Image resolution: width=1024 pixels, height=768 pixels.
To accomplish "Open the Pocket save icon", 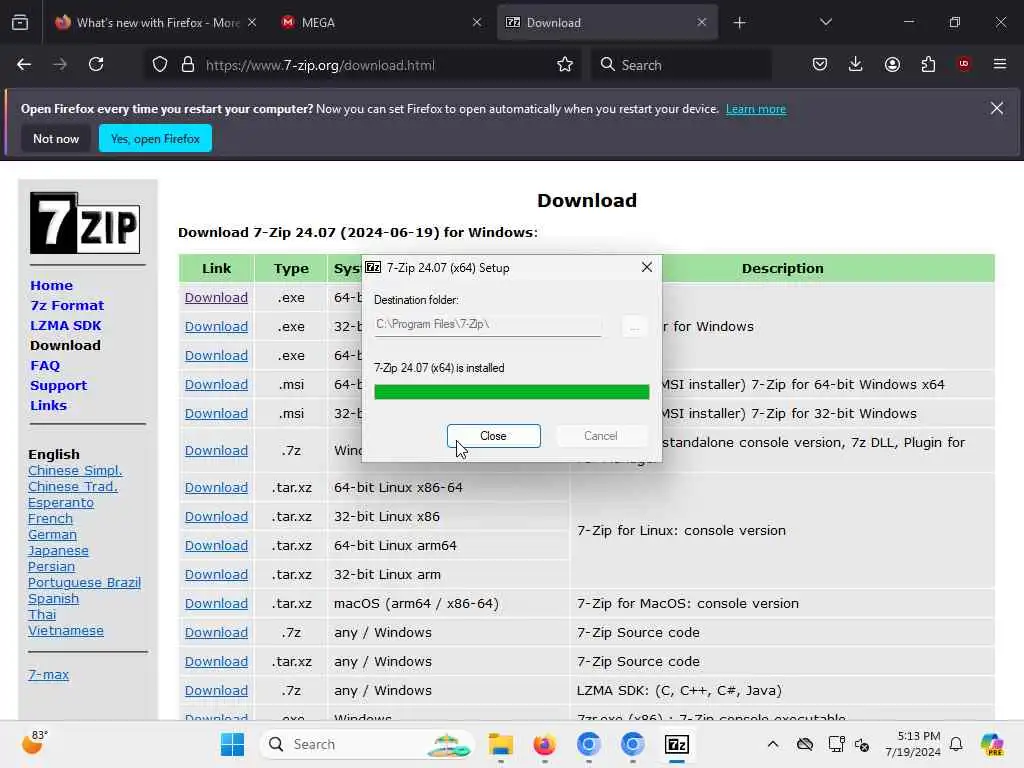I will coord(820,65).
